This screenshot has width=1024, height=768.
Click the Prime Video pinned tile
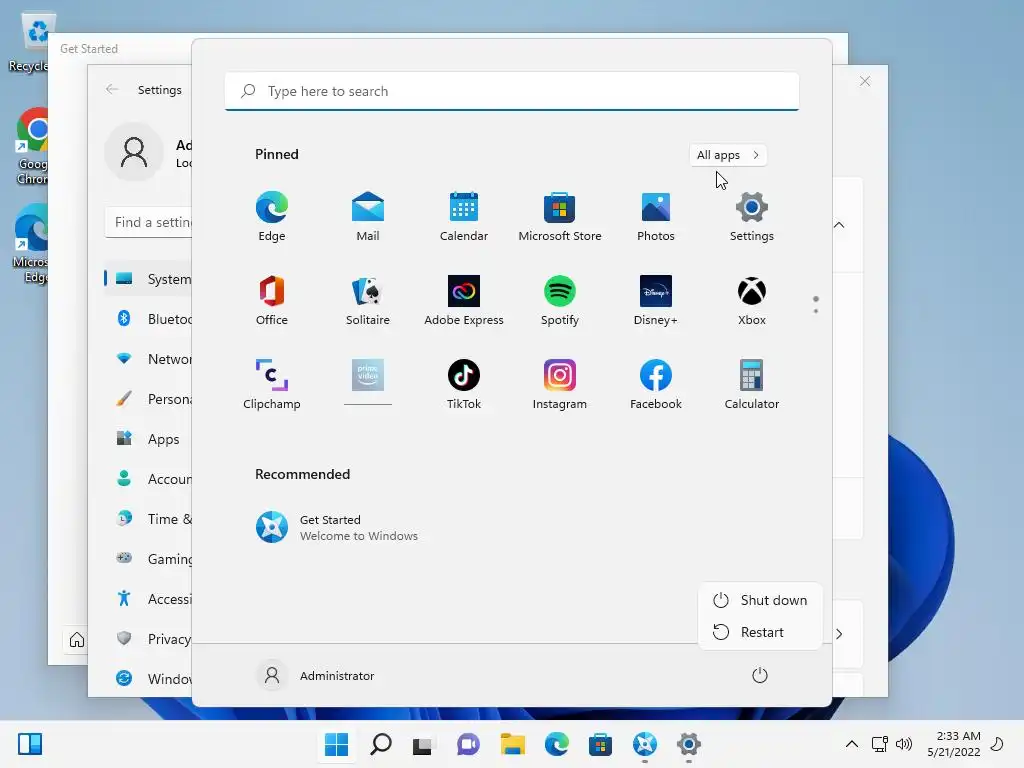368,381
